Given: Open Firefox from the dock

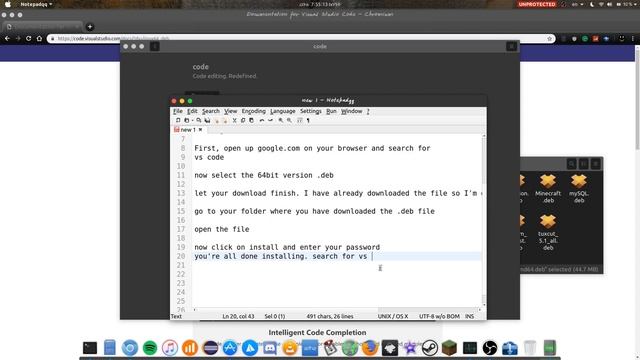Looking at the screenshot, I should coord(370,348).
